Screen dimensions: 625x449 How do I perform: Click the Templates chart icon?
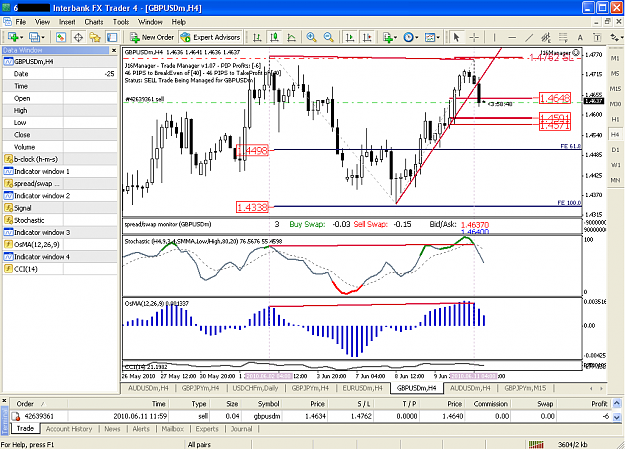click(430, 37)
